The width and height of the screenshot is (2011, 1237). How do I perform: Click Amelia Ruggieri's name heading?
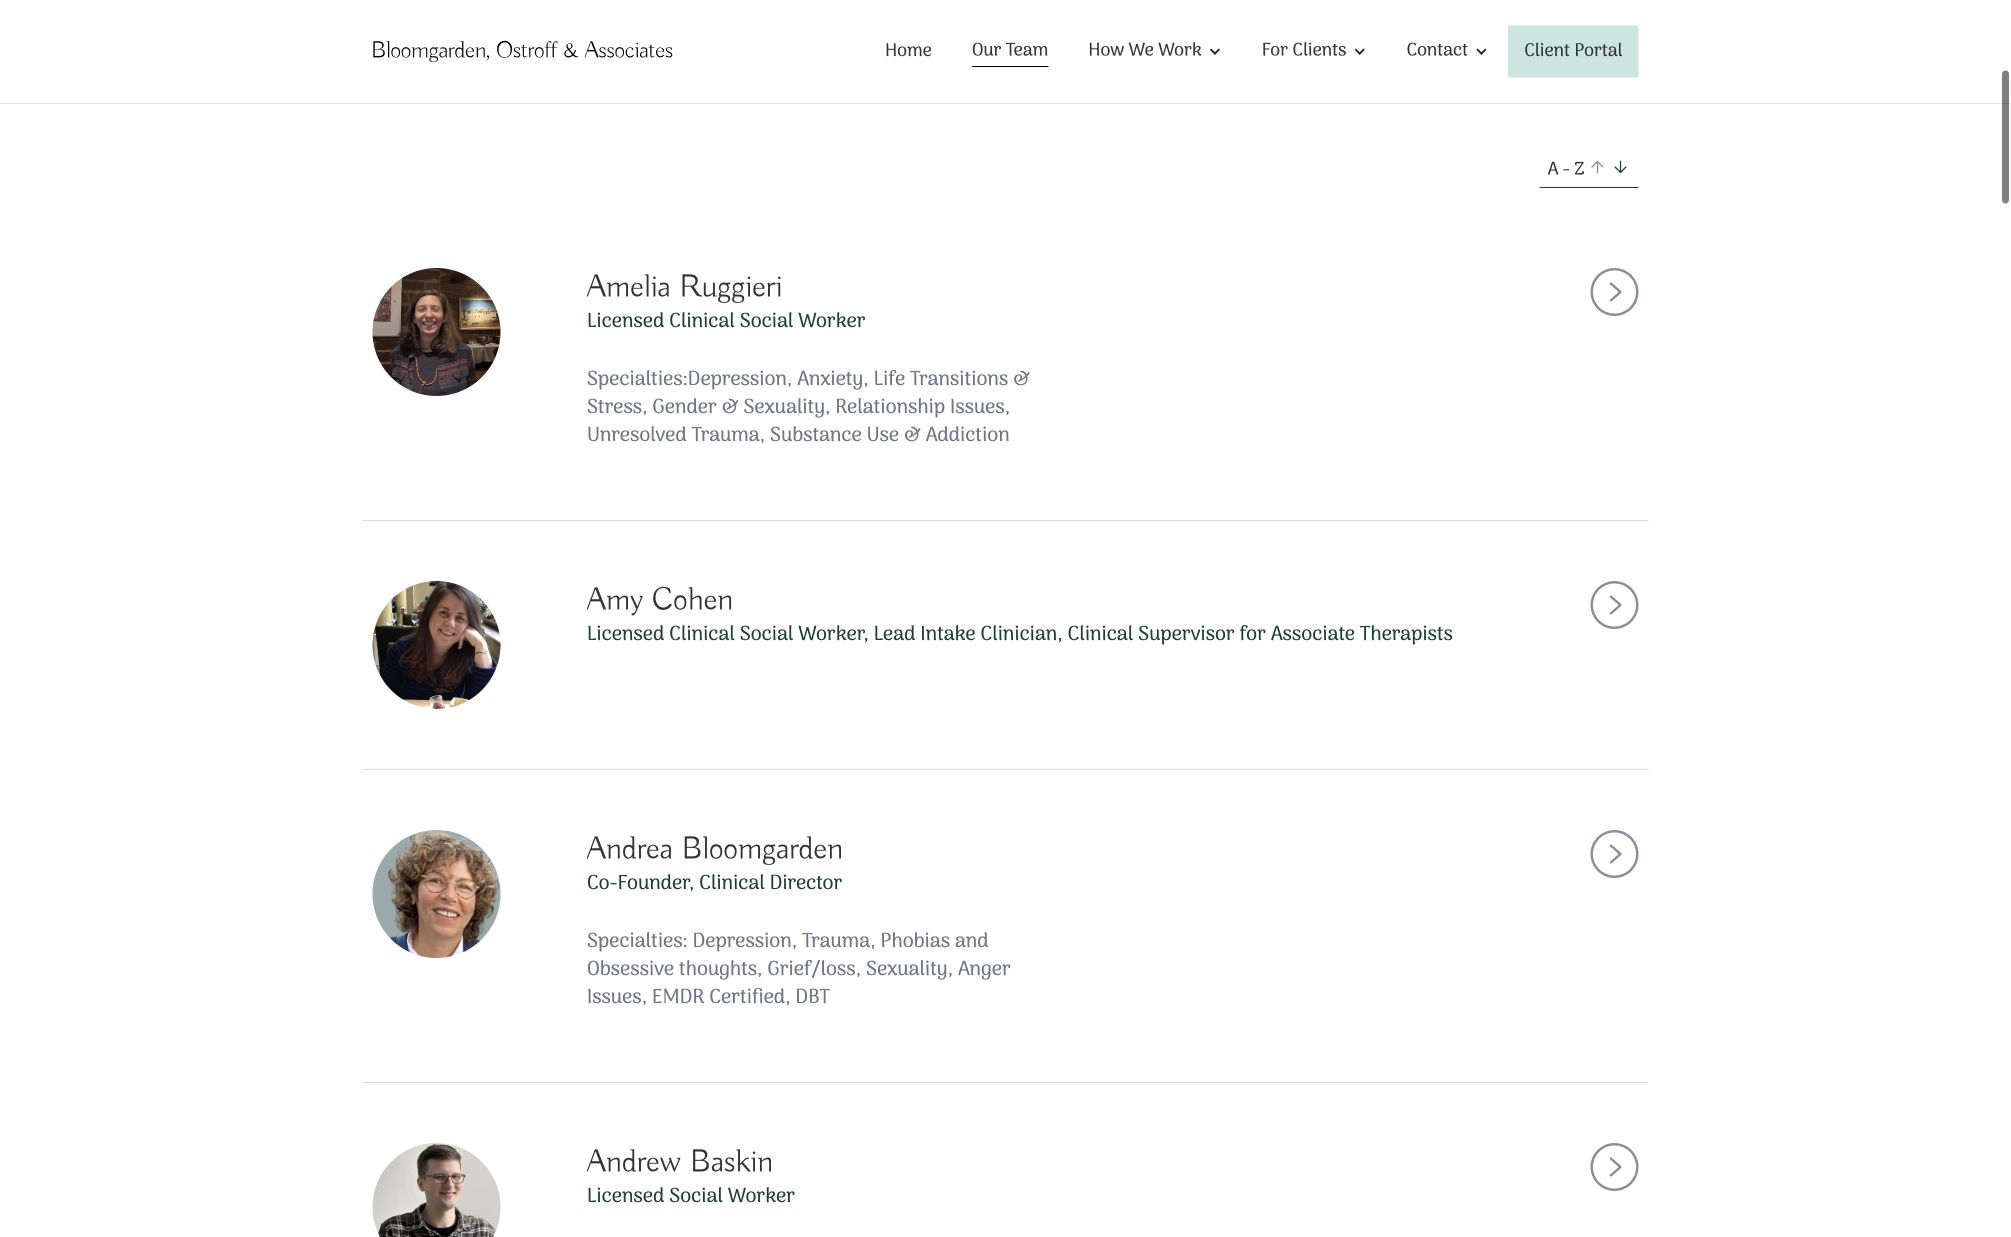pyautogui.click(x=684, y=287)
